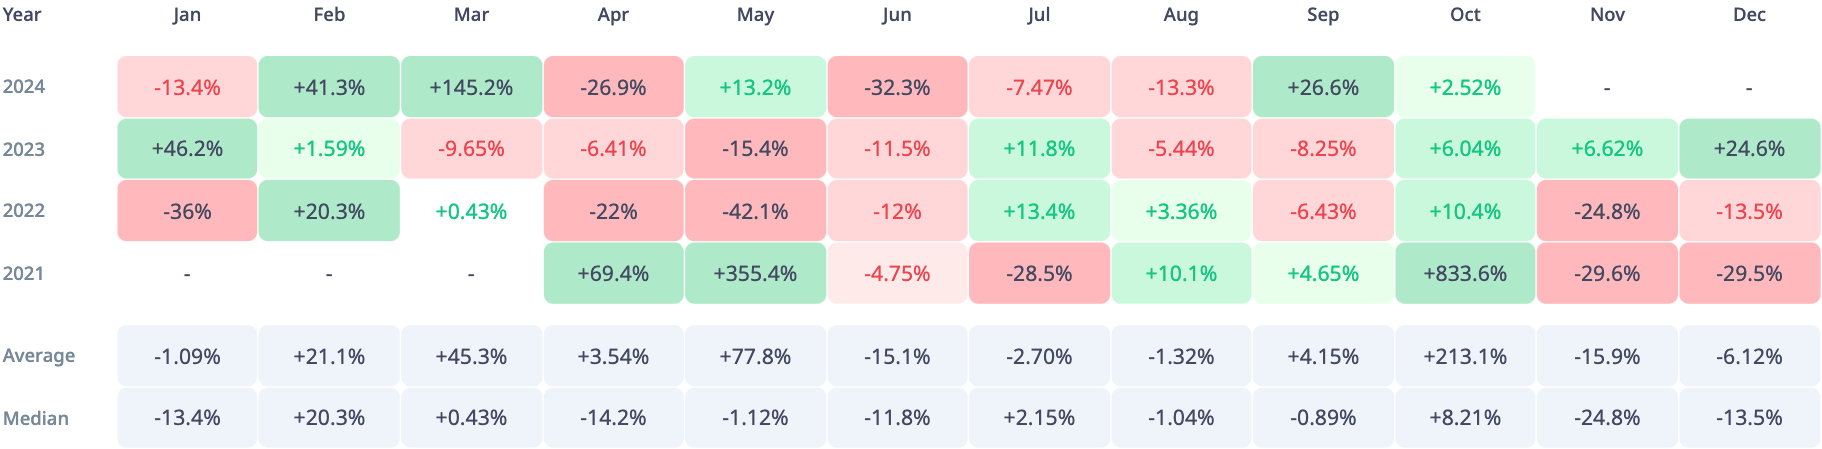
Task: Select the 2021 row label
Action: coord(24,273)
